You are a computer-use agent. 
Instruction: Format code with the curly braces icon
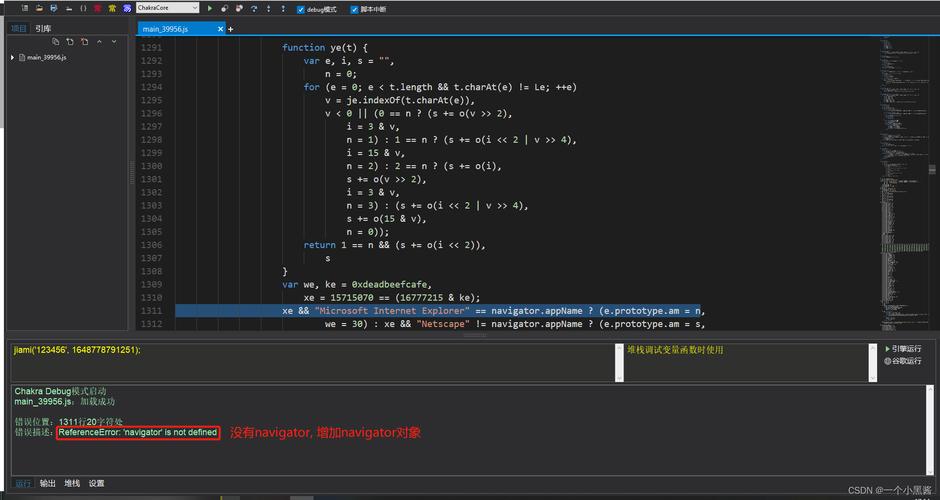click(83, 8)
